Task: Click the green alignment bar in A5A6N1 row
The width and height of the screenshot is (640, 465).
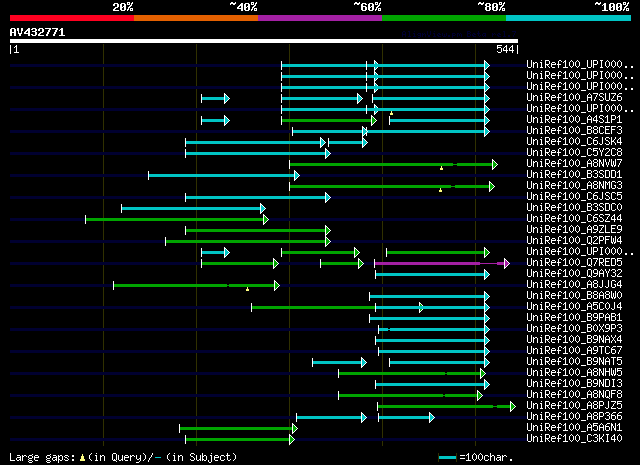Action: click(236, 429)
